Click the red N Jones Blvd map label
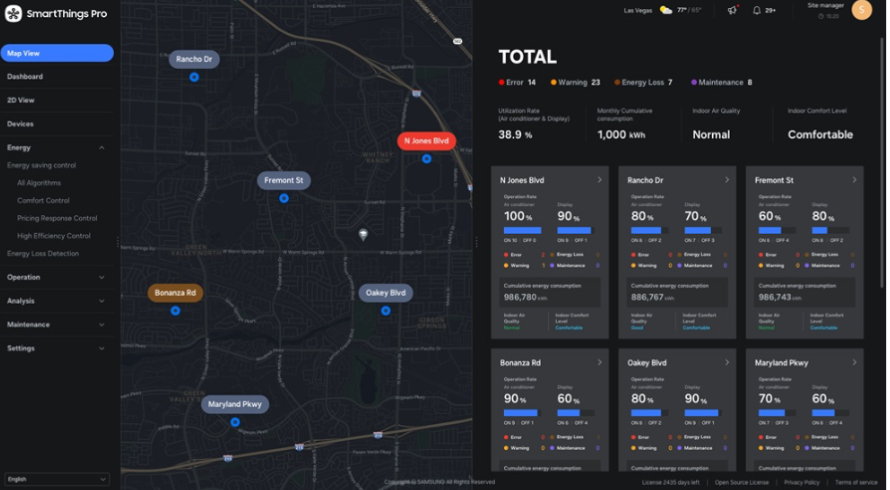This screenshot has width=890, height=490. point(426,141)
